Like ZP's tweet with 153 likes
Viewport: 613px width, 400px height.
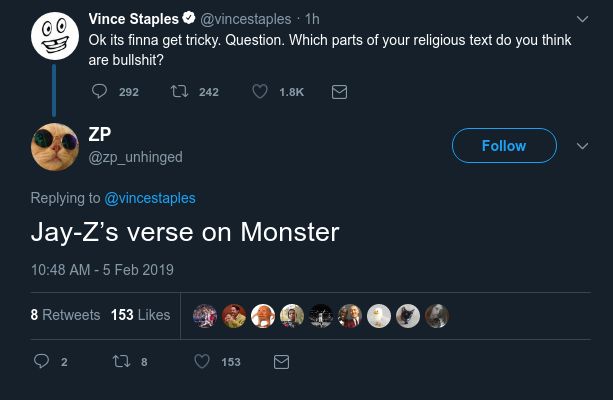pos(202,361)
